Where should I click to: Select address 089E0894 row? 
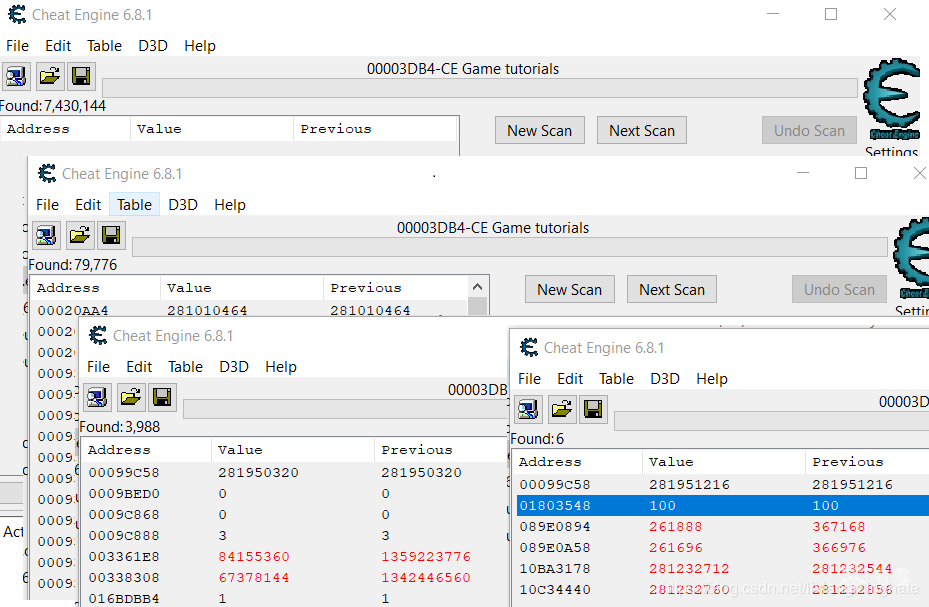coord(723,526)
